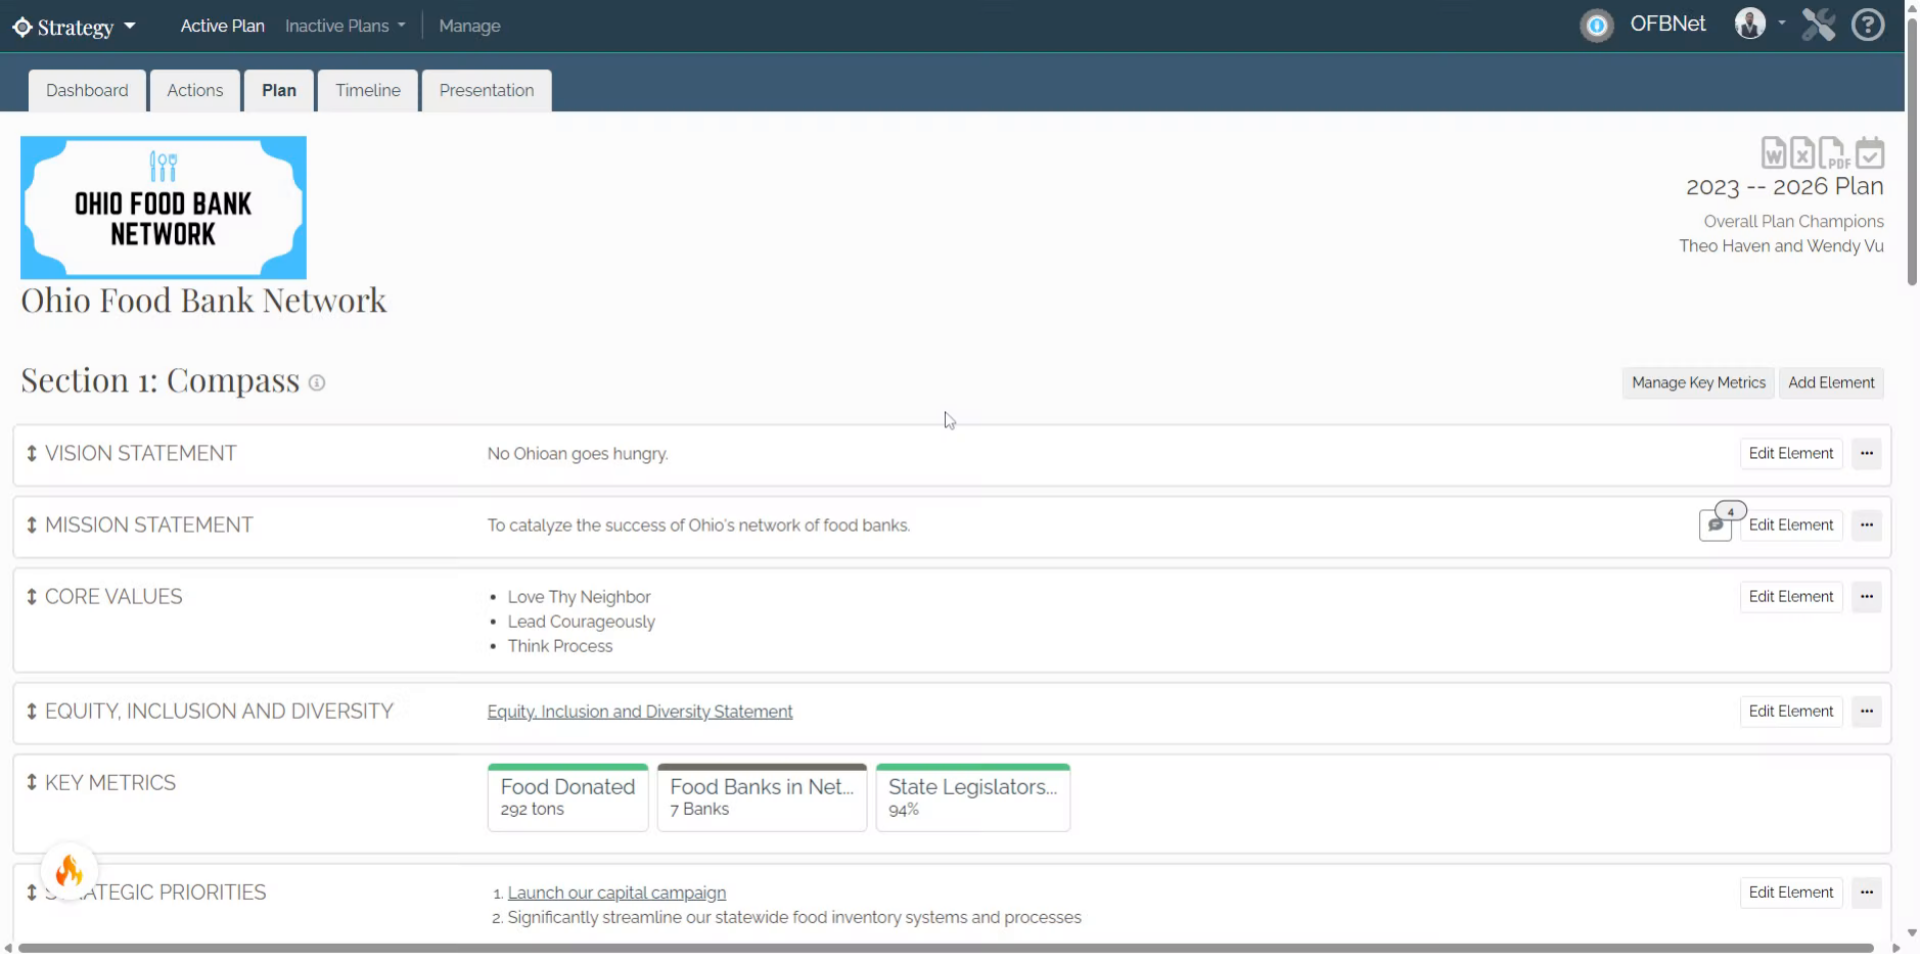
Task: Click the Ohio Food Bank Network heading
Action: point(204,300)
